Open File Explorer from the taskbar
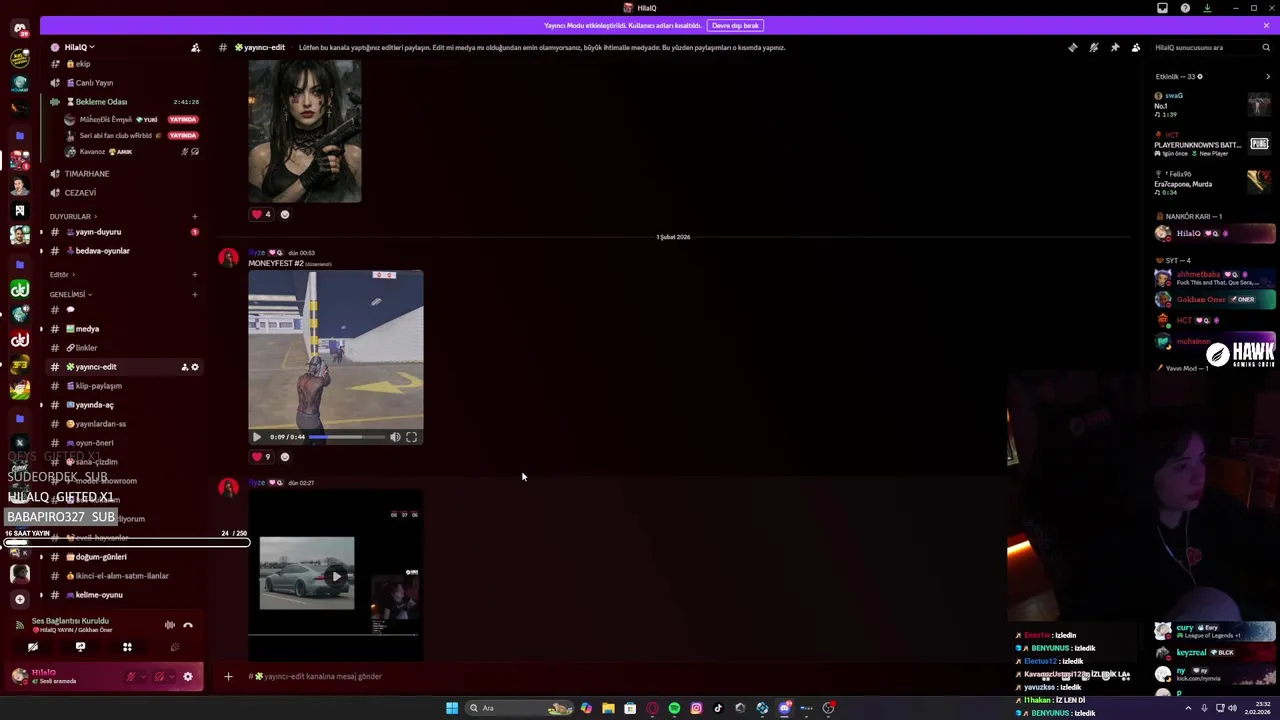The width and height of the screenshot is (1280, 720). click(x=608, y=708)
